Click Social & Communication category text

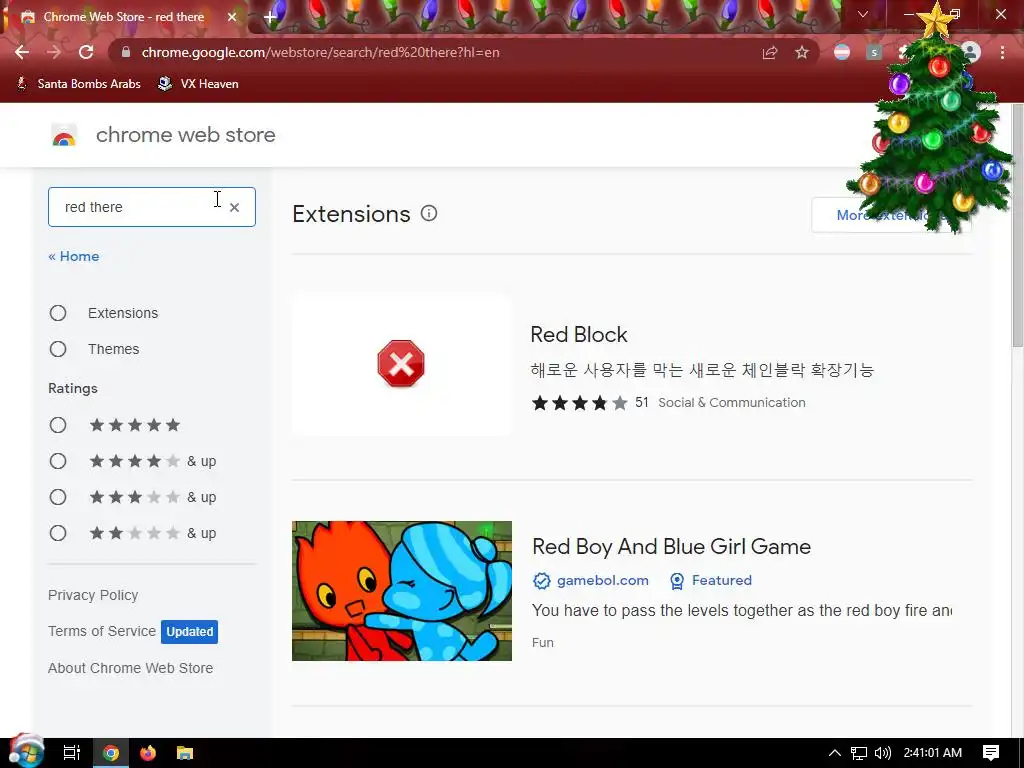coord(731,402)
